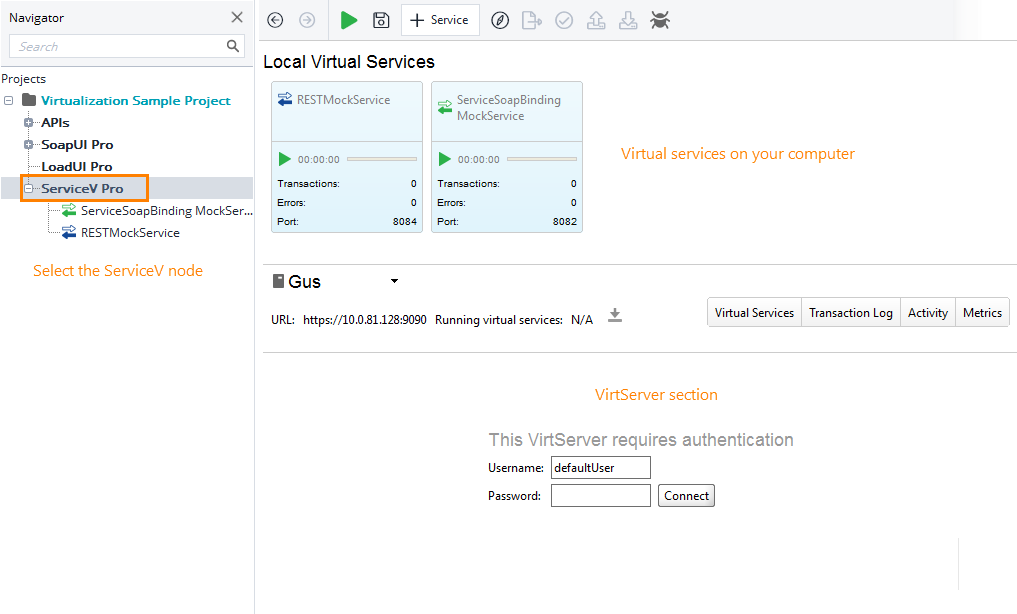Click the VirtServer URL https://10.0.81.128:9090
1017x614 pixels.
[x=365, y=320]
